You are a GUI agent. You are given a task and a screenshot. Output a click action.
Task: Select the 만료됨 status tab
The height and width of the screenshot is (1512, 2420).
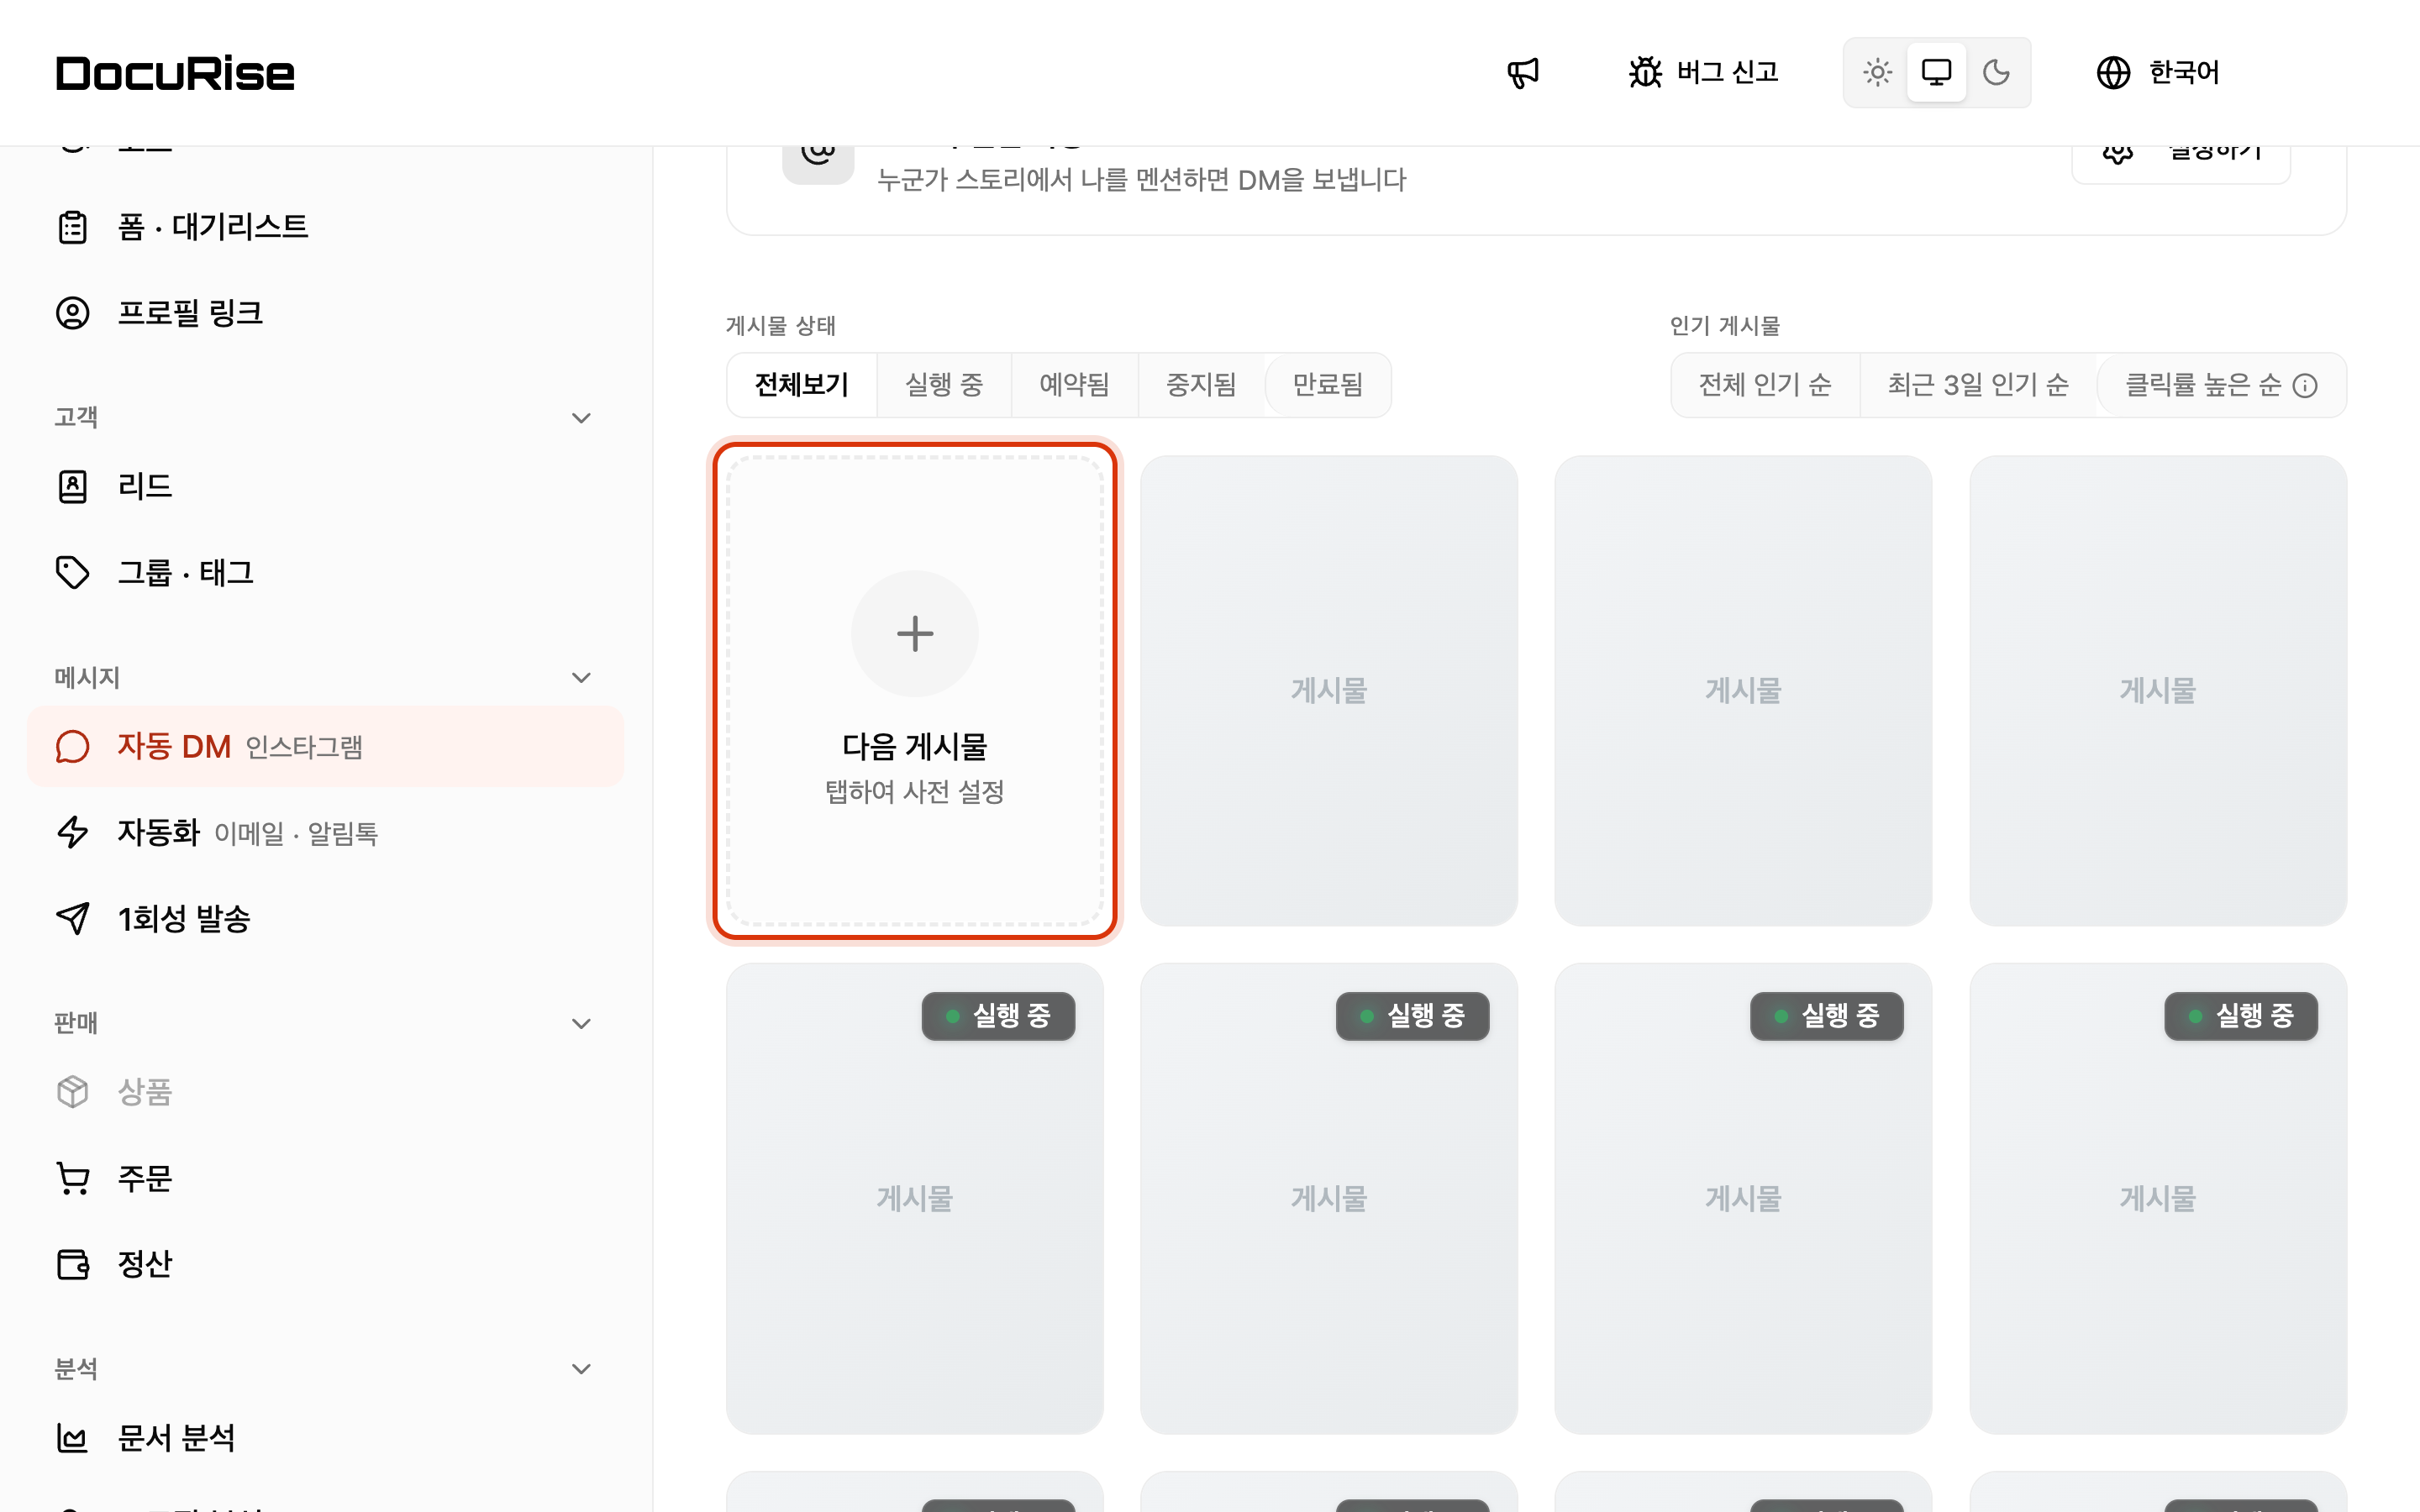pos(1327,385)
